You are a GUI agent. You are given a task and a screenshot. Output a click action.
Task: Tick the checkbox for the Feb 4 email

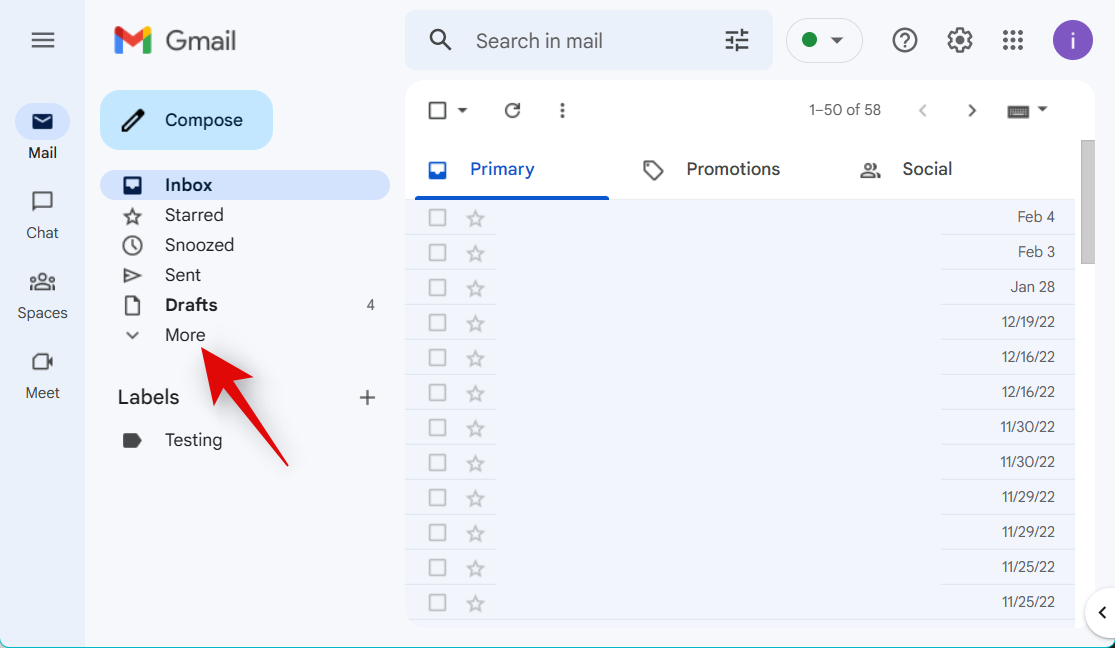(x=437, y=217)
